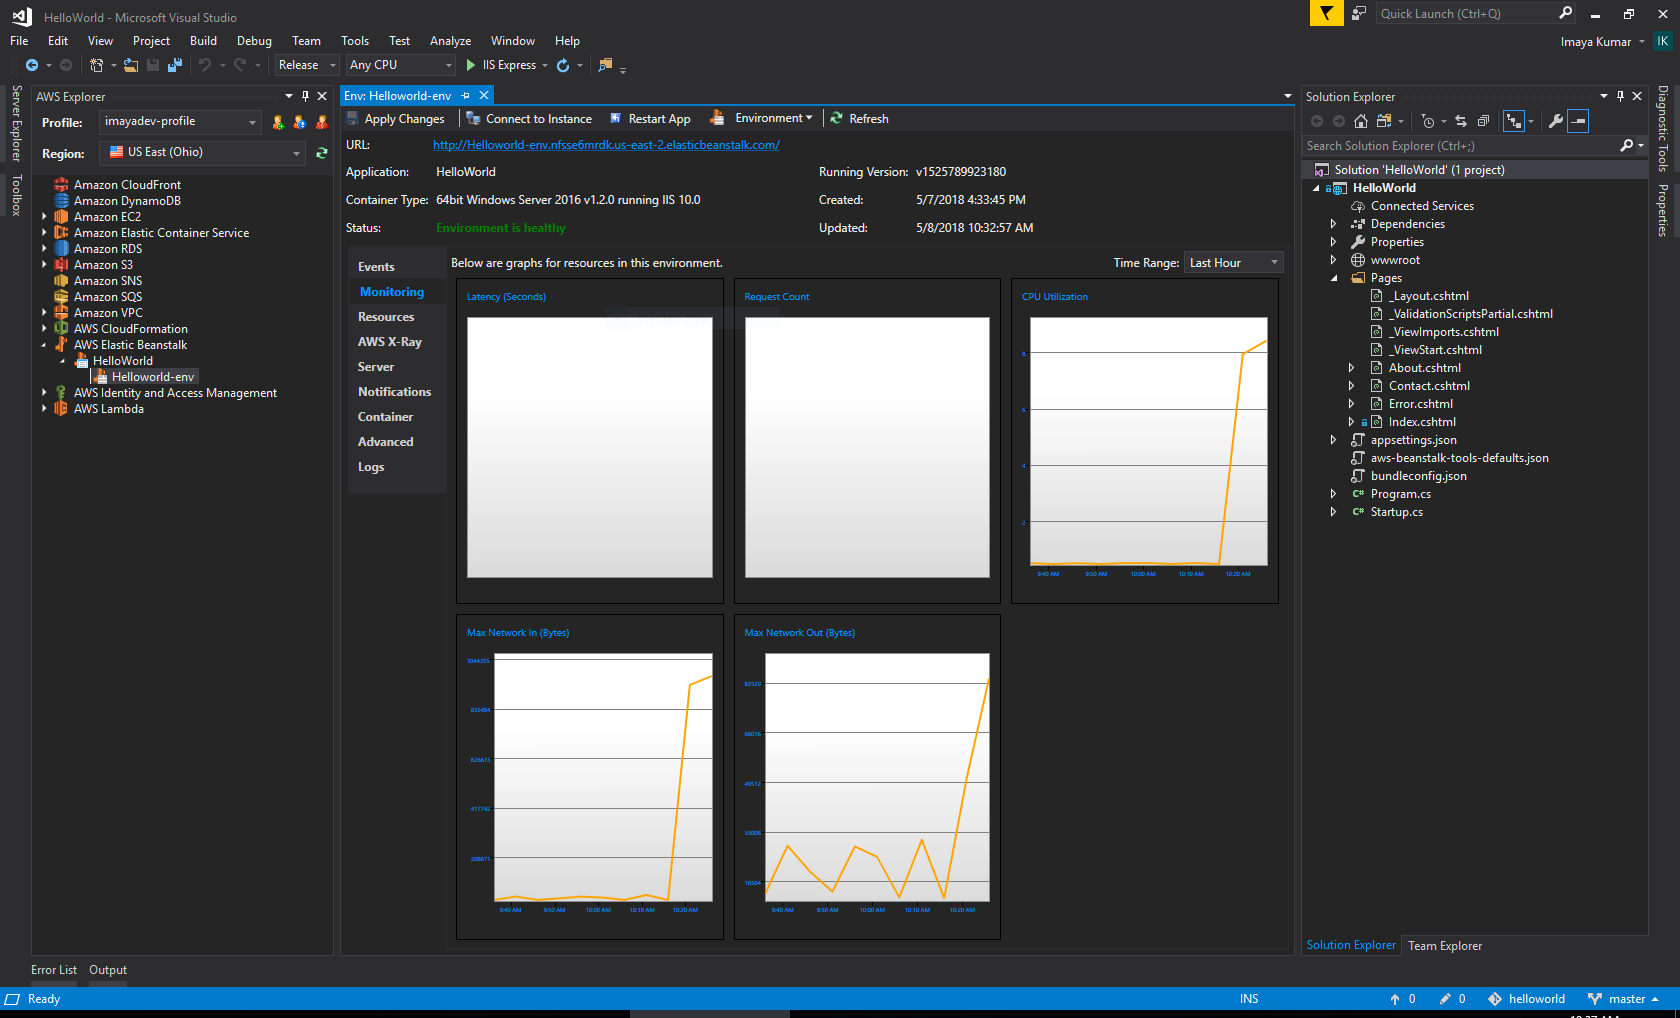Click Connect to Instance
Image resolution: width=1680 pixels, height=1018 pixels.
tap(530, 119)
